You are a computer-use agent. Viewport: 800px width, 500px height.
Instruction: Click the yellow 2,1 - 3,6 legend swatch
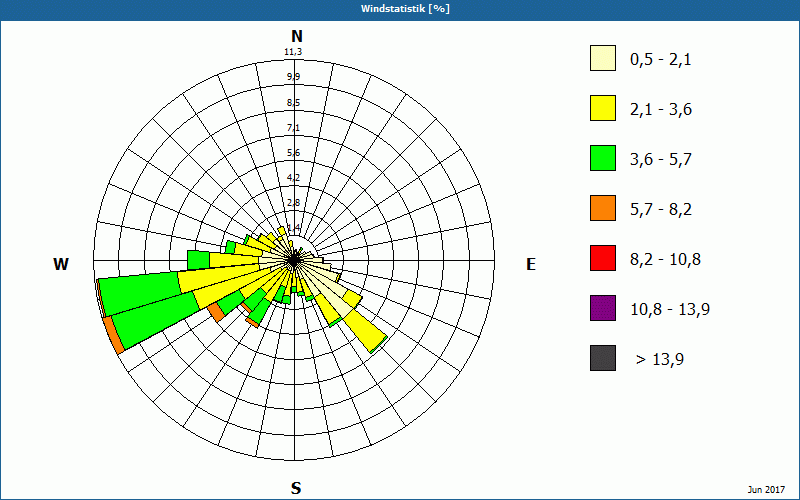pos(603,108)
